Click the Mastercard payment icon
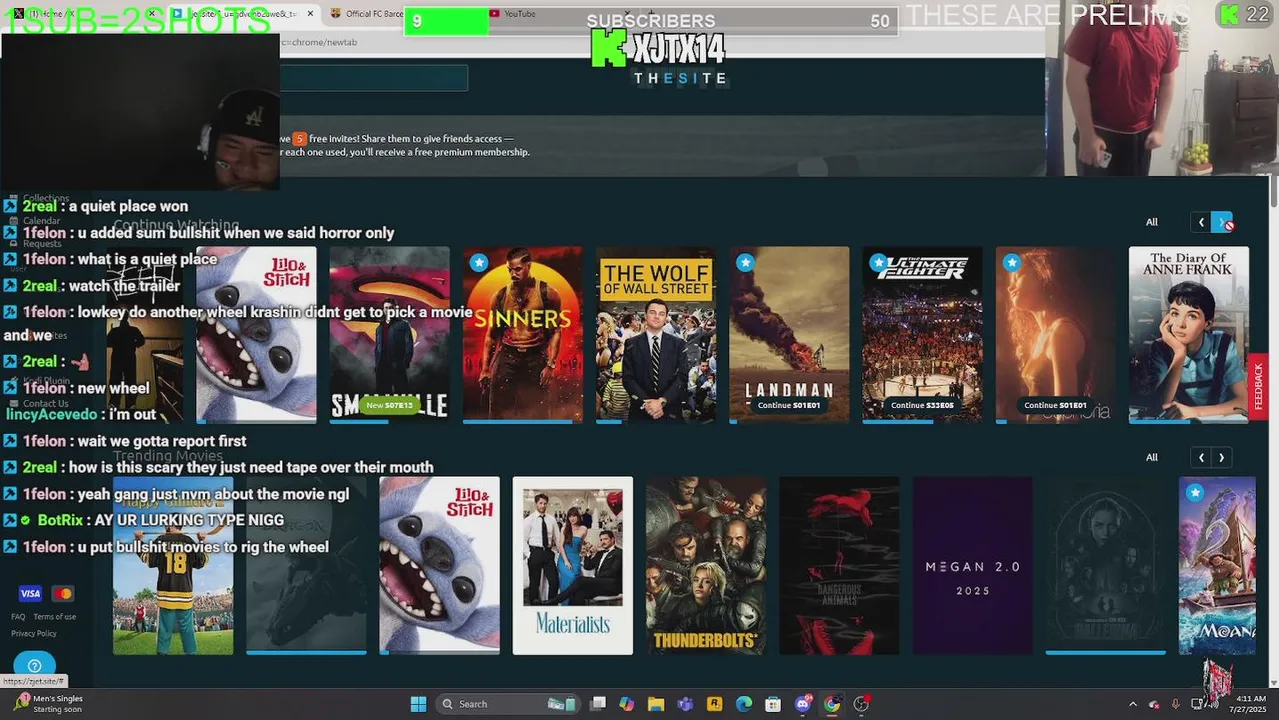This screenshot has height=720, width=1279. (x=62, y=594)
